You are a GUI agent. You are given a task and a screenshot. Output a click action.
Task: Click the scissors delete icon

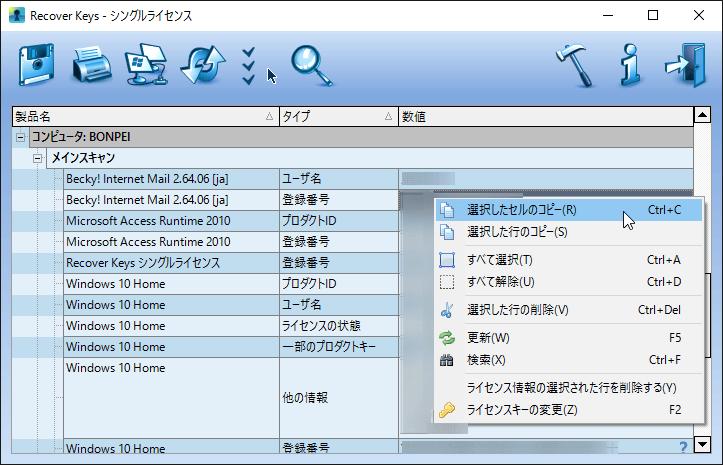click(446, 310)
